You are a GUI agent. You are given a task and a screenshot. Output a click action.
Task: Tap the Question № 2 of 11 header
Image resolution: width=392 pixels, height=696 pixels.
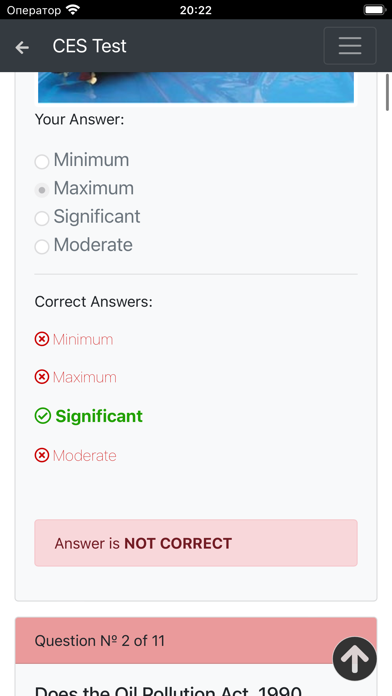[x=196, y=641]
